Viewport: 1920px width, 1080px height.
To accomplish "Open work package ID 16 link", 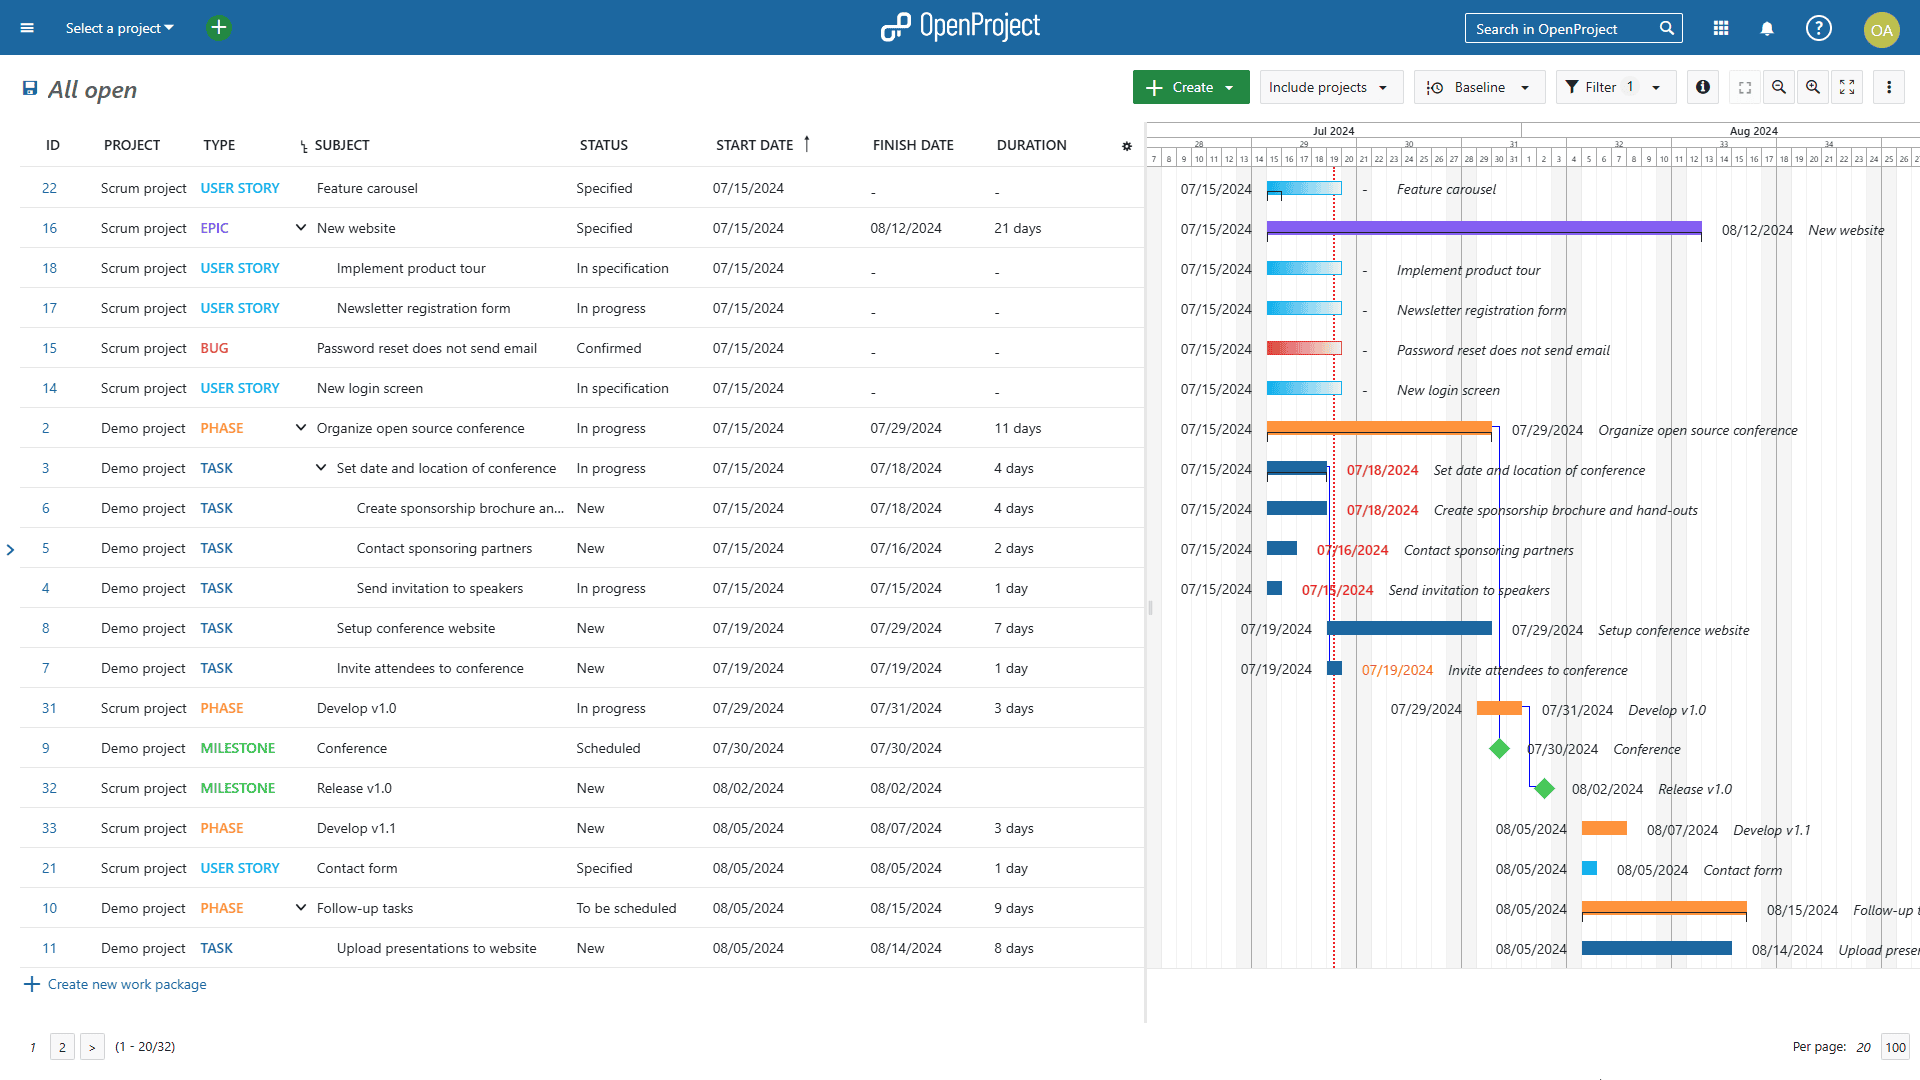I will (x=49, y=228).
